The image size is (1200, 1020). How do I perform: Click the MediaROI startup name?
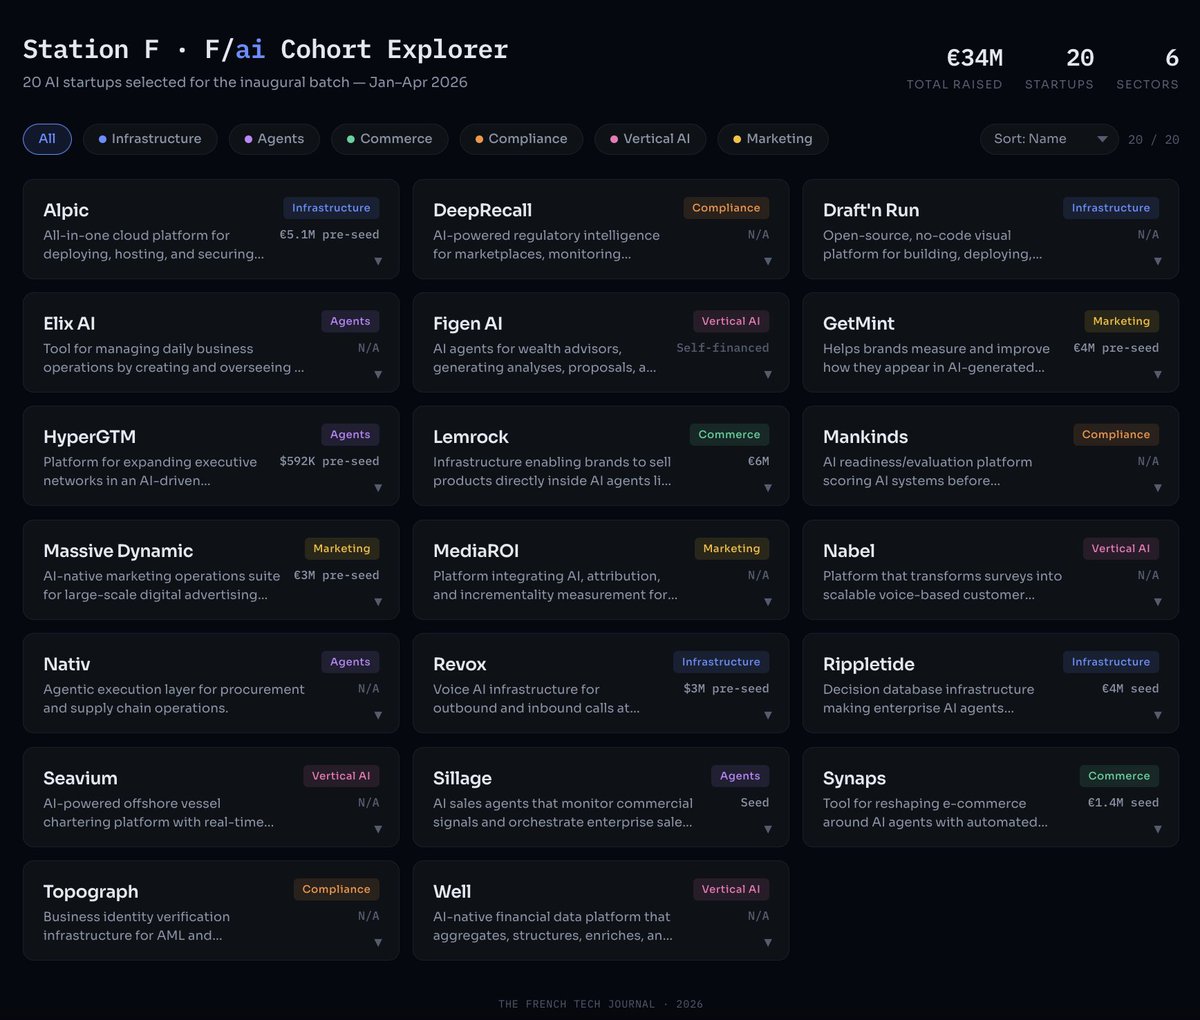tap(476, 551)
